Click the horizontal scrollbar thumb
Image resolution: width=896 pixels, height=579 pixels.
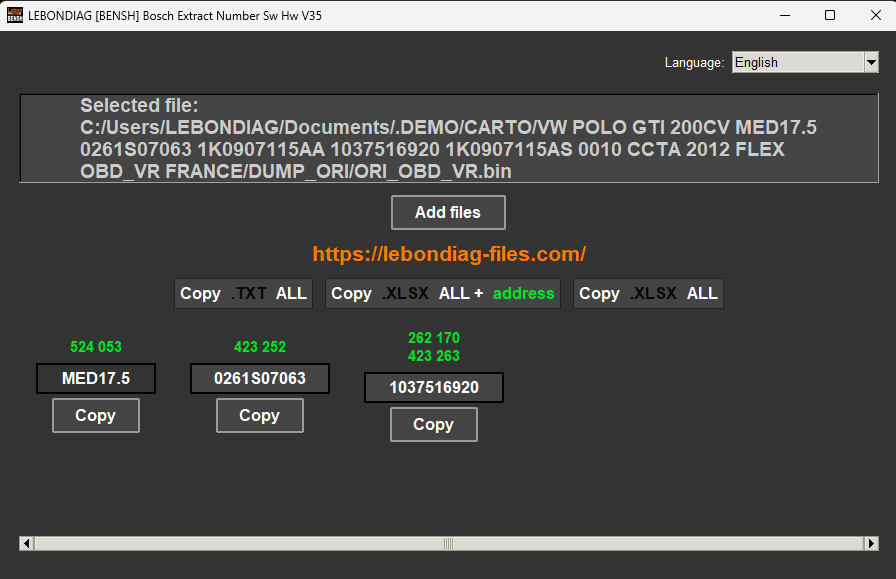point(449,543)
